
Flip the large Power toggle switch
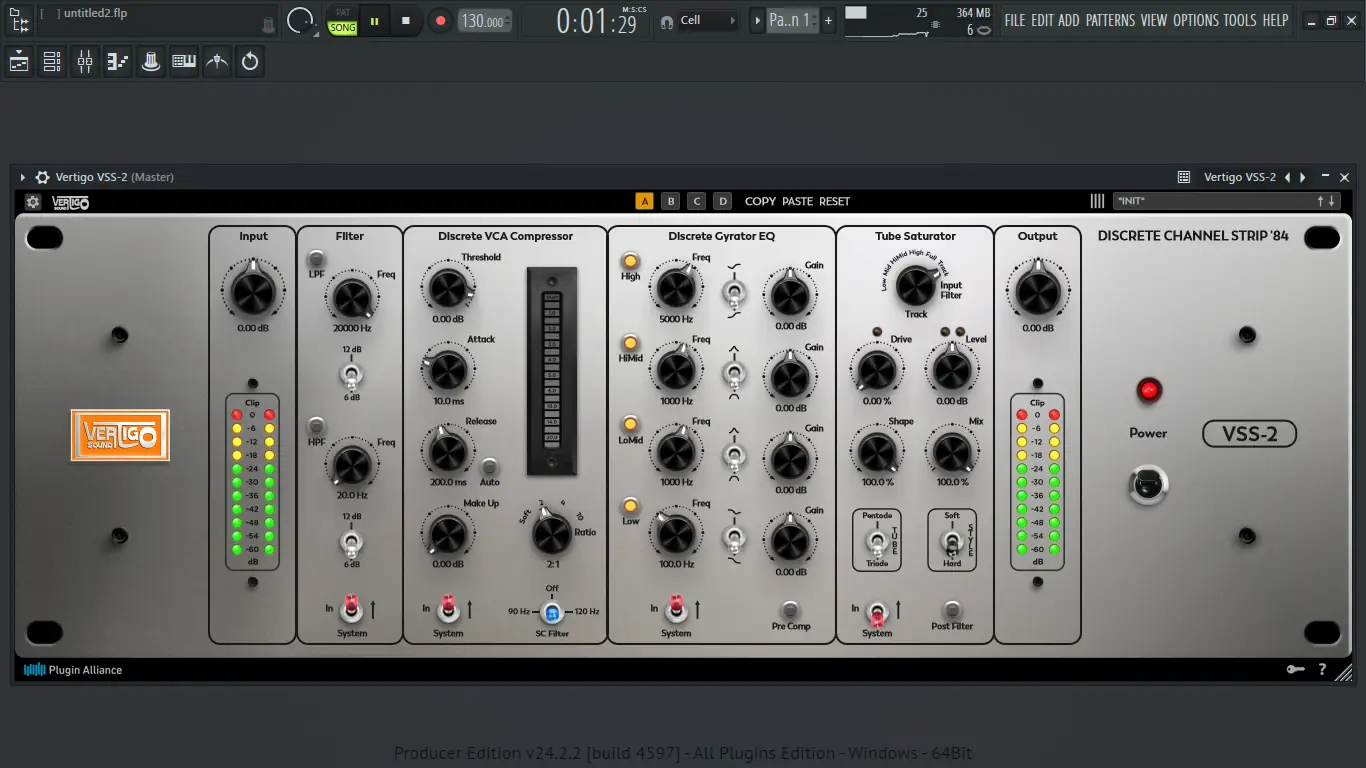(x=1148, y=485)
